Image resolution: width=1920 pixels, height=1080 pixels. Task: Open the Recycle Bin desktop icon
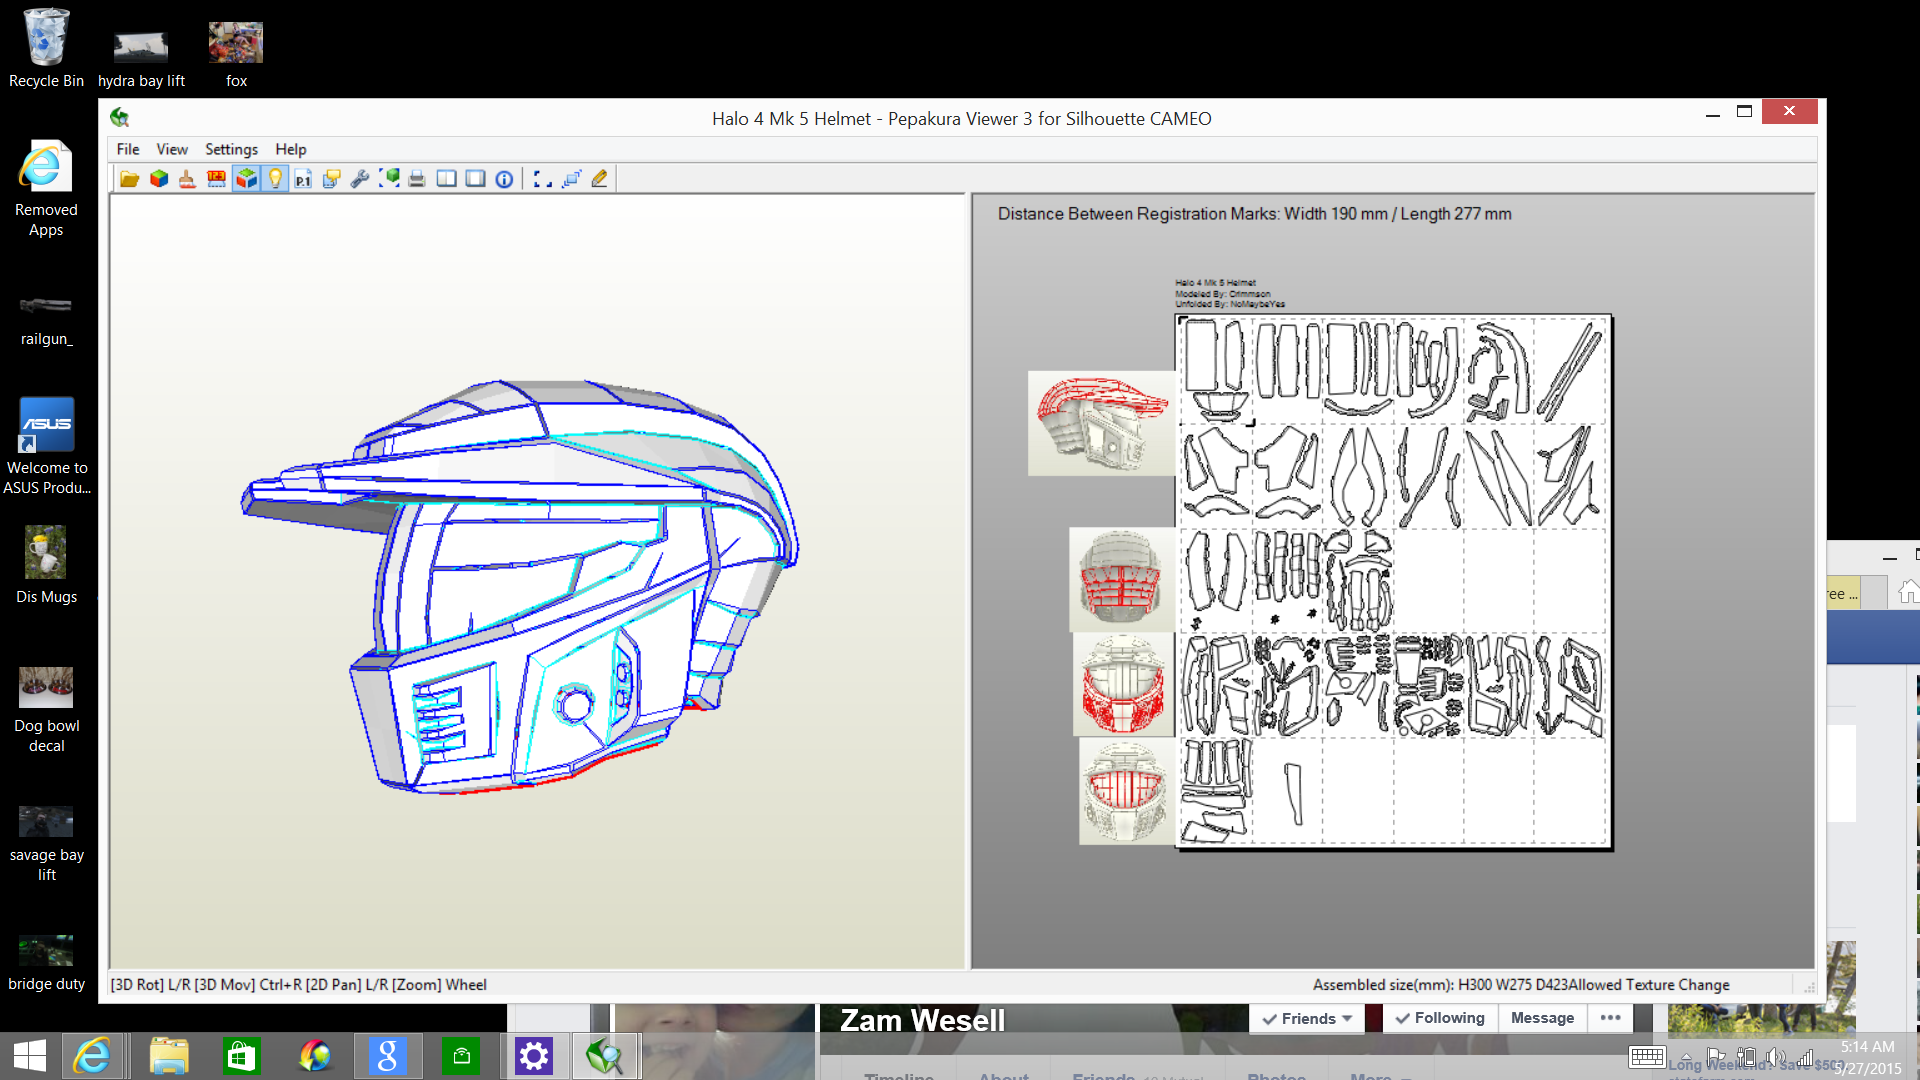46,48
